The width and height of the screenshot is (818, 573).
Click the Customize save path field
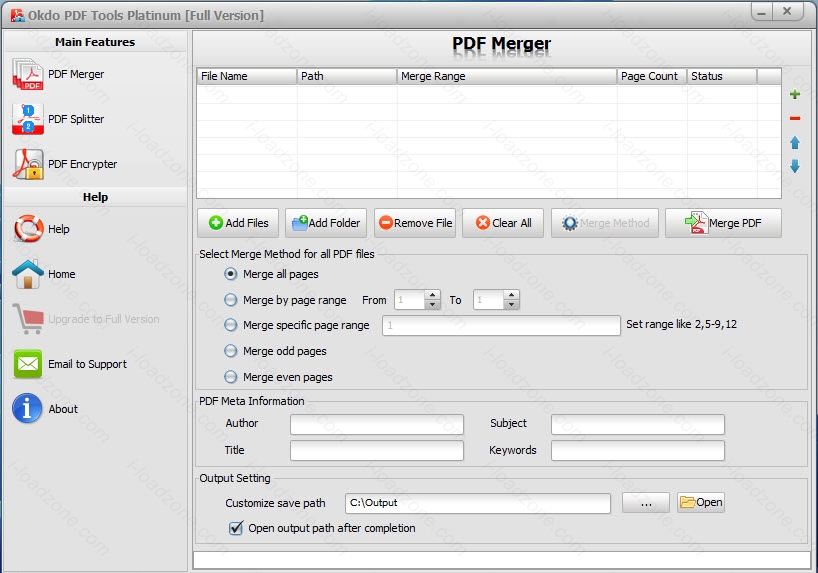tap(478, 503)
